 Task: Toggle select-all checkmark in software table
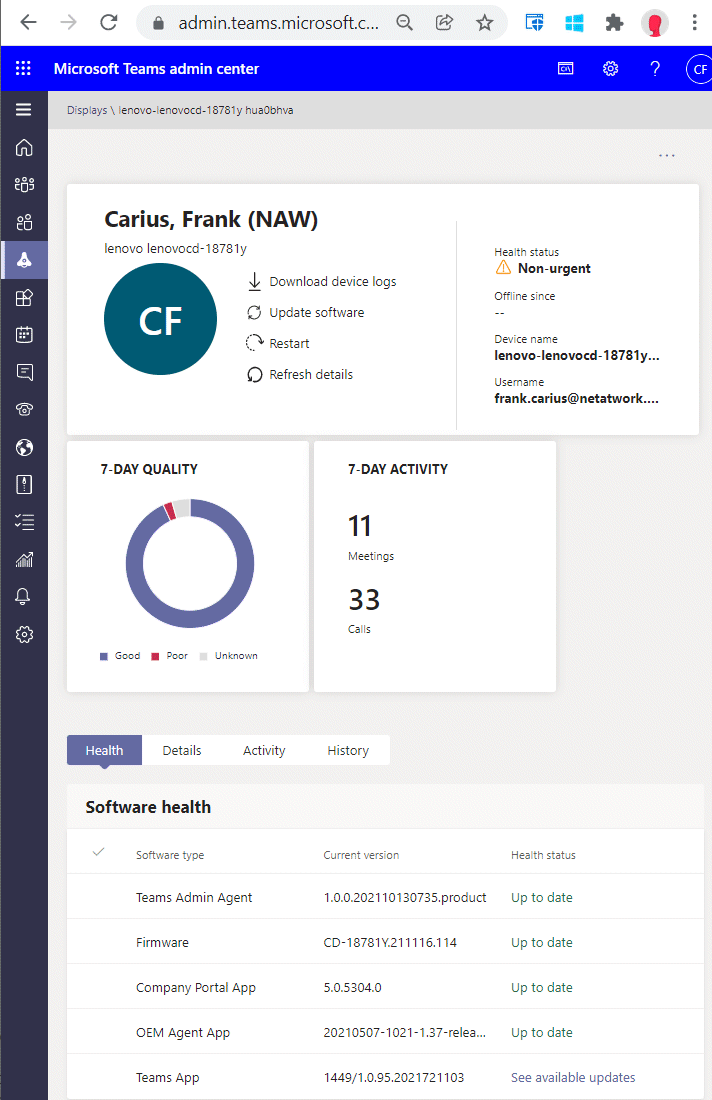[98, 852]
